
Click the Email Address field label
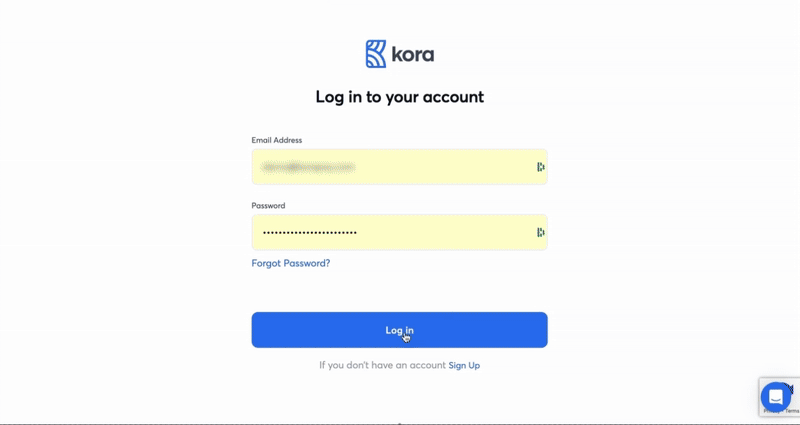(277, 140)
